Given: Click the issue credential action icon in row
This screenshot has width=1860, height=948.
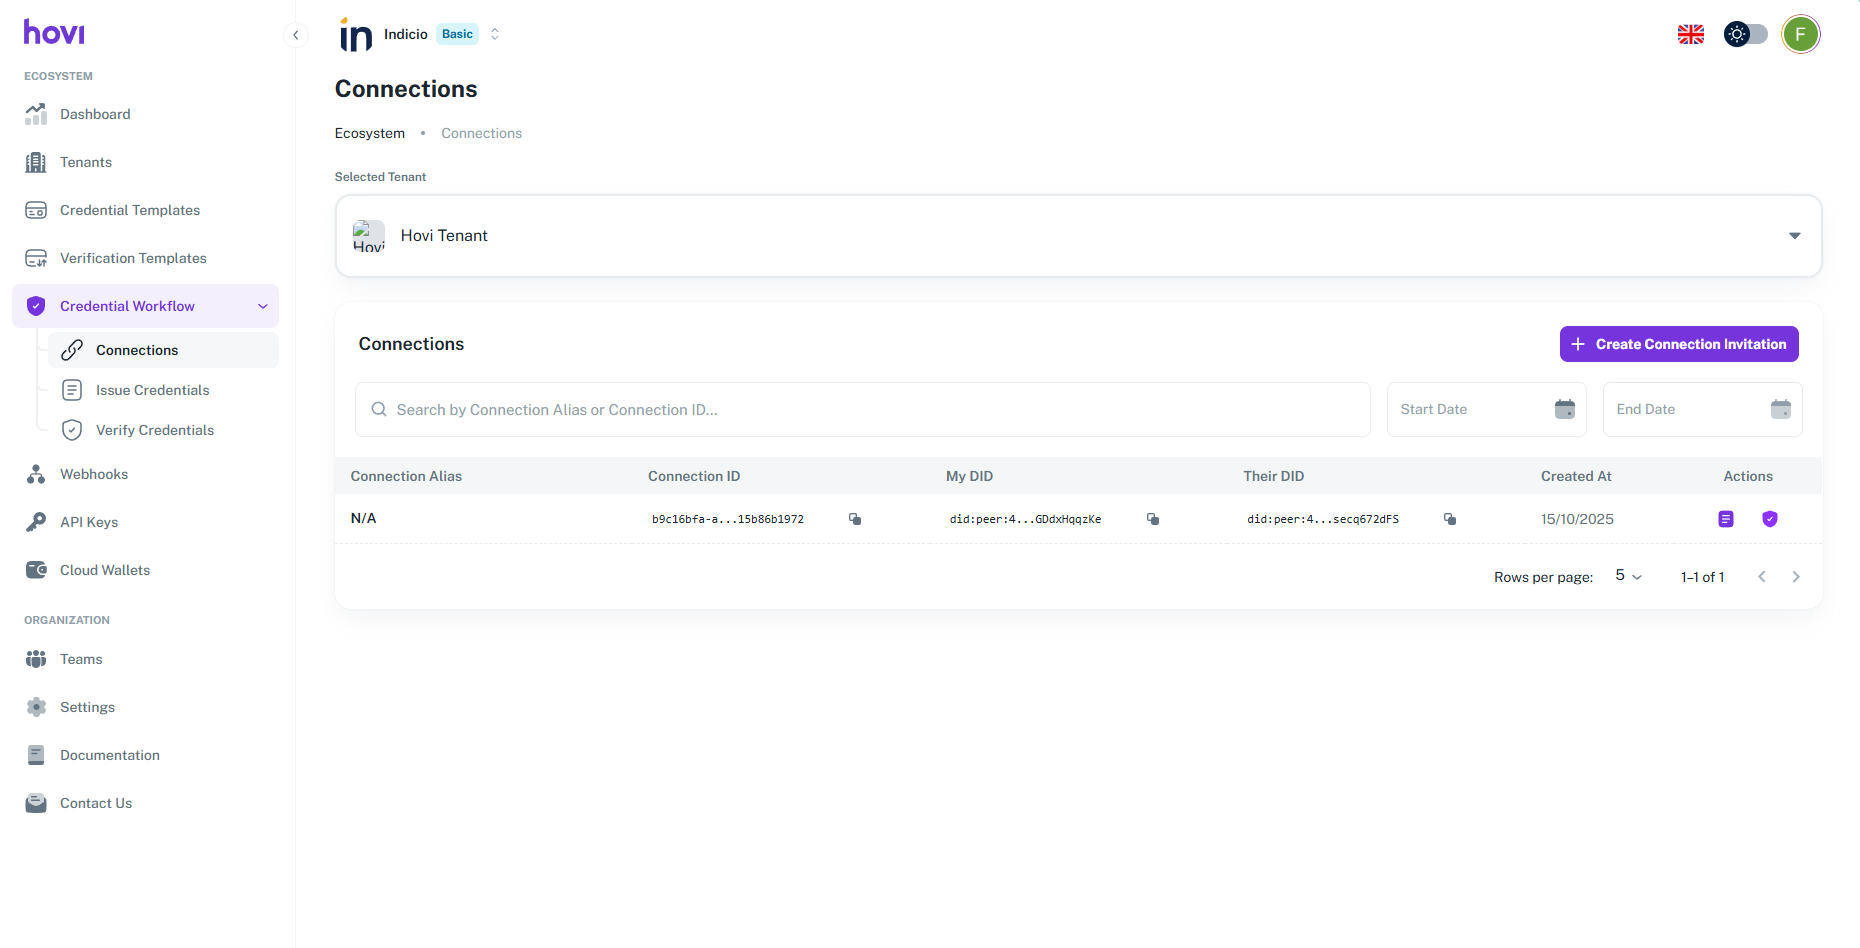Looking at the screenshot, I should (1726, 519).
